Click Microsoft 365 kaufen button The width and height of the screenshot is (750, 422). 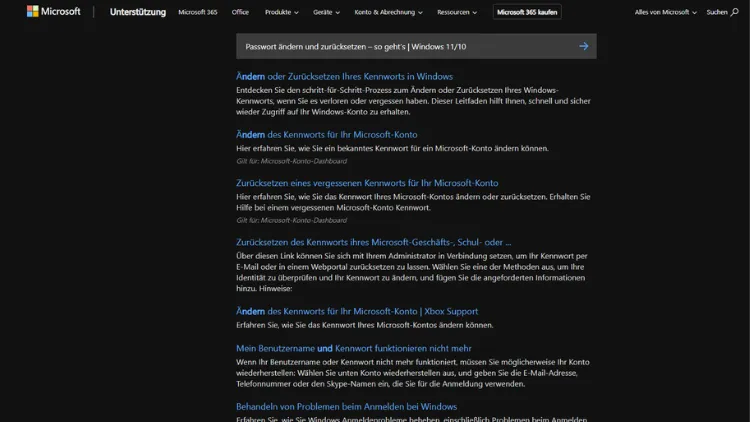(527, 12)
